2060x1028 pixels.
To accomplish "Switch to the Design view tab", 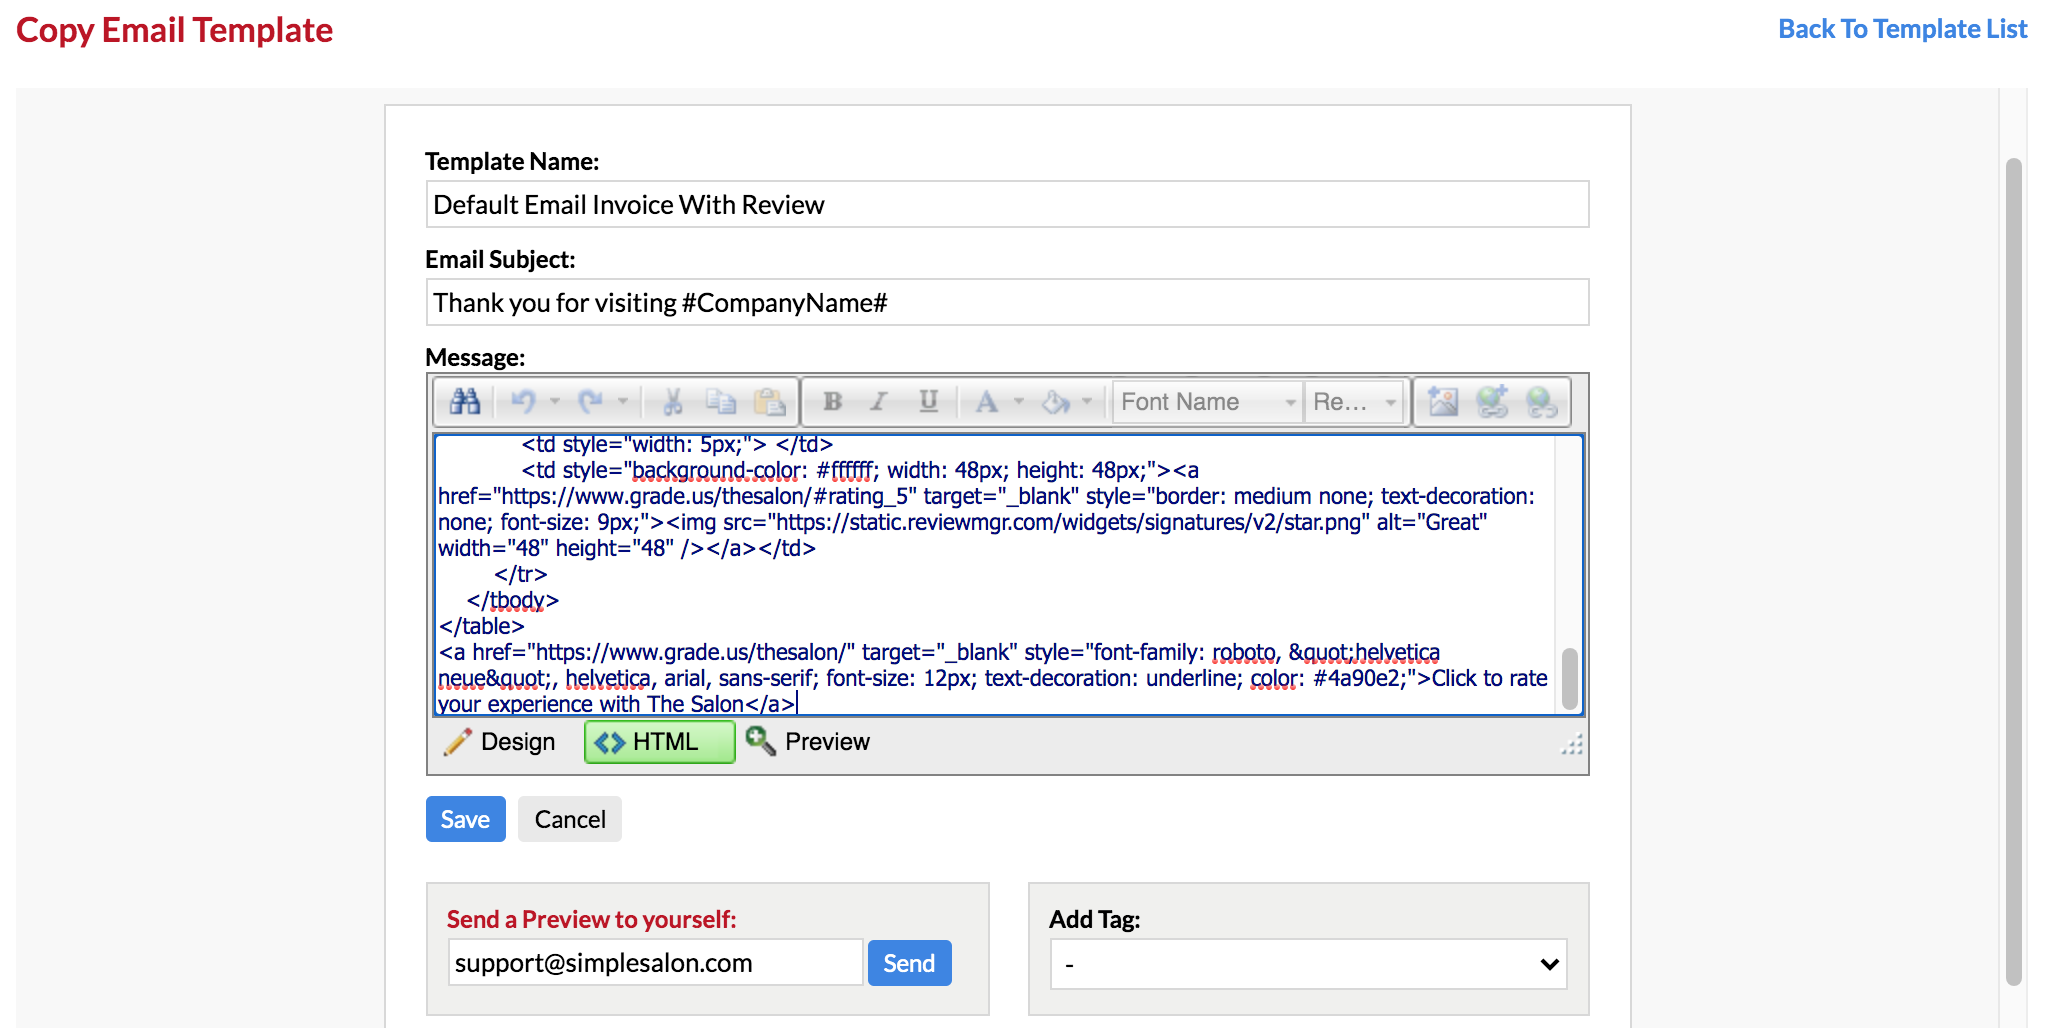I will (x=501, y=742).
